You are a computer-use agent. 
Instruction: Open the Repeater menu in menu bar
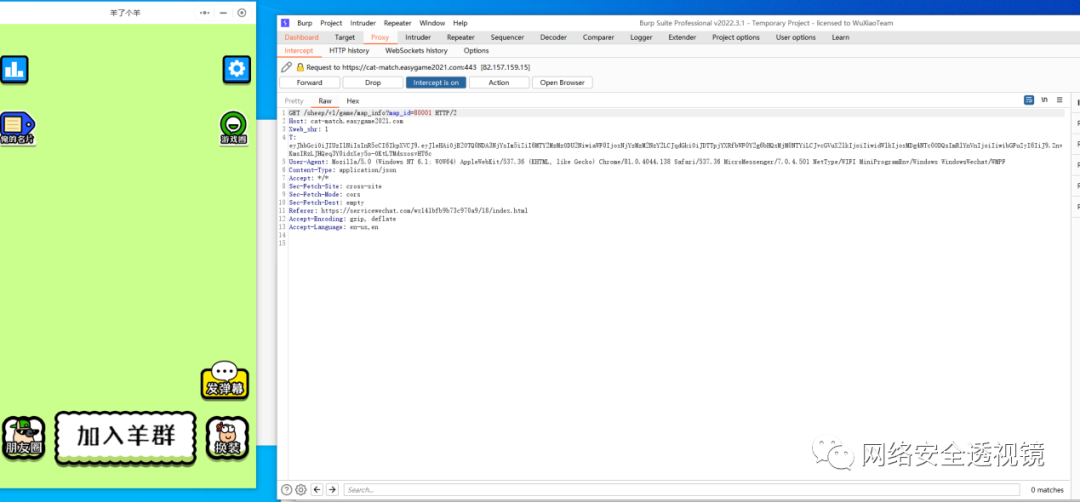click(397, 23)
